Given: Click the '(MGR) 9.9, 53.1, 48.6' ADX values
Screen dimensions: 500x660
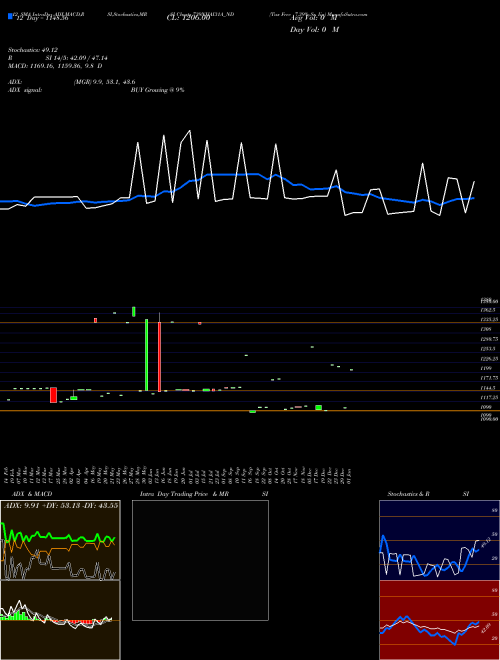Looking at the screenshot, I should [x=104, y=82].
